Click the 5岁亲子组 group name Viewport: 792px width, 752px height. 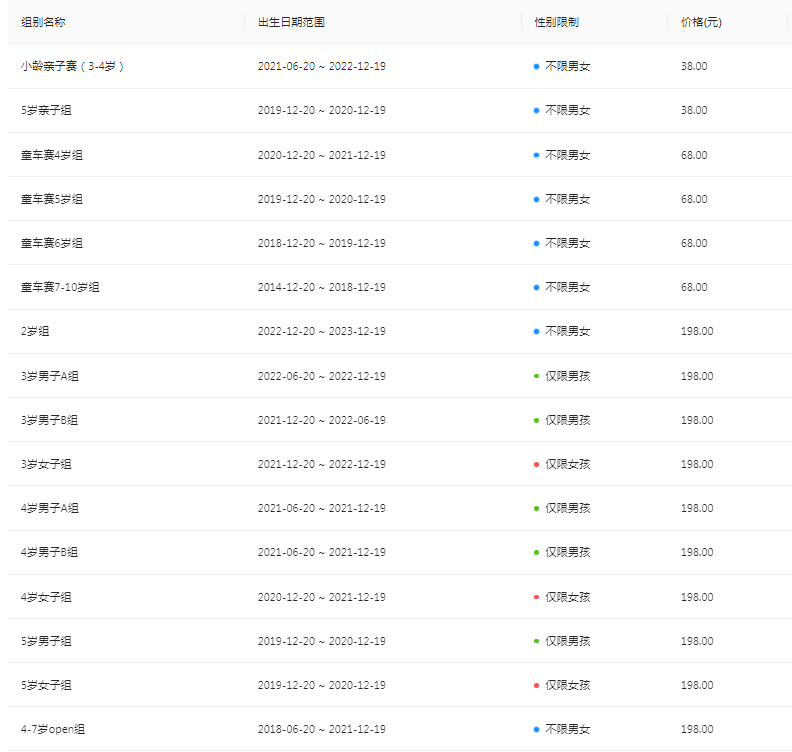click(46, 110)
